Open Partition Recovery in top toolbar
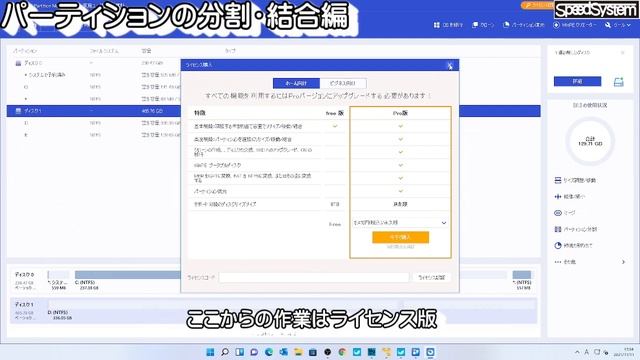The width and height of the screenshot is (640, 360). (x=524, y=25)
